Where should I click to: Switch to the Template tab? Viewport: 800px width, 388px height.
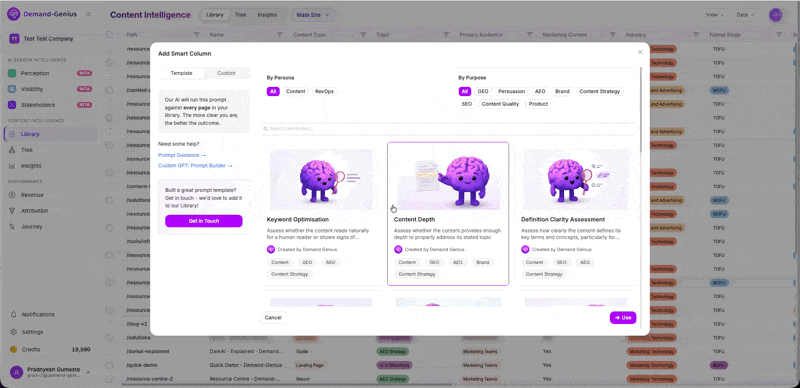click(182, 73)
